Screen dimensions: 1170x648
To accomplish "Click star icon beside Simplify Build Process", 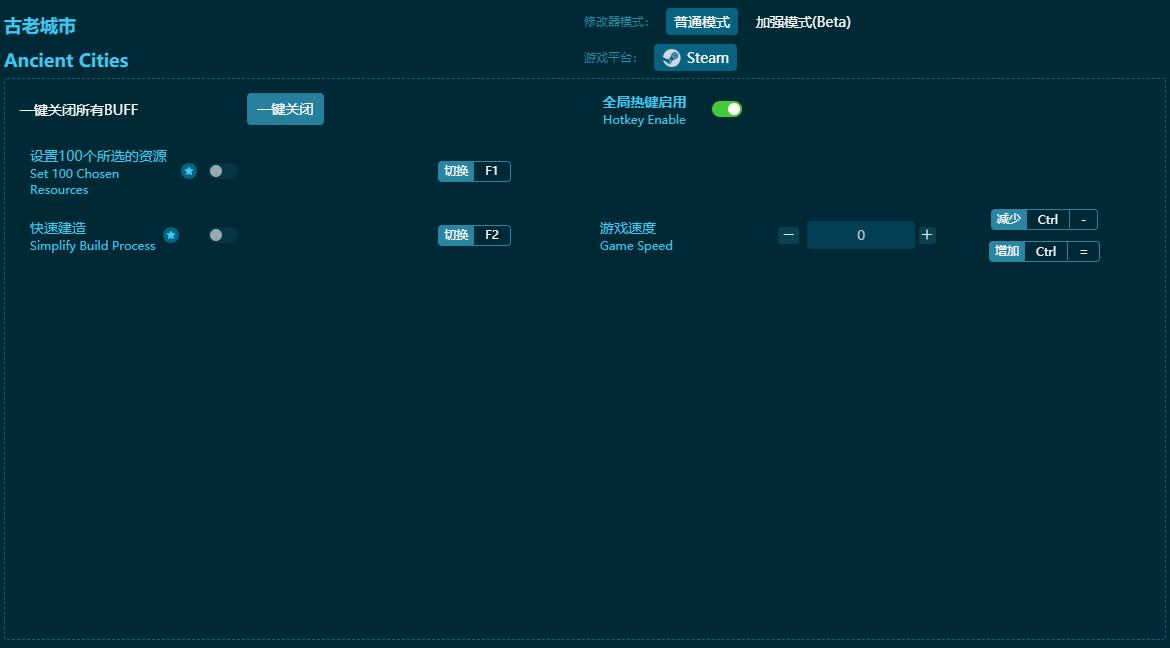I will tap(171, 235).
